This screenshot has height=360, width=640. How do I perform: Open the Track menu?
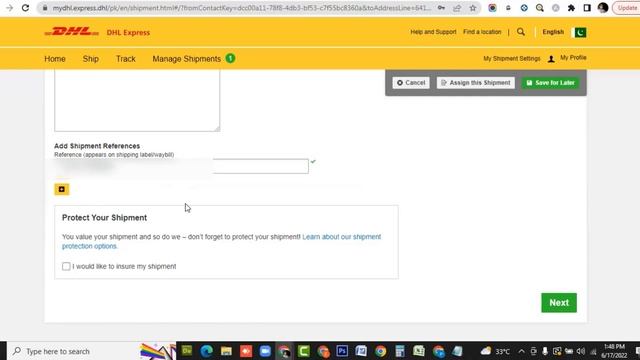tap(126, 59)
